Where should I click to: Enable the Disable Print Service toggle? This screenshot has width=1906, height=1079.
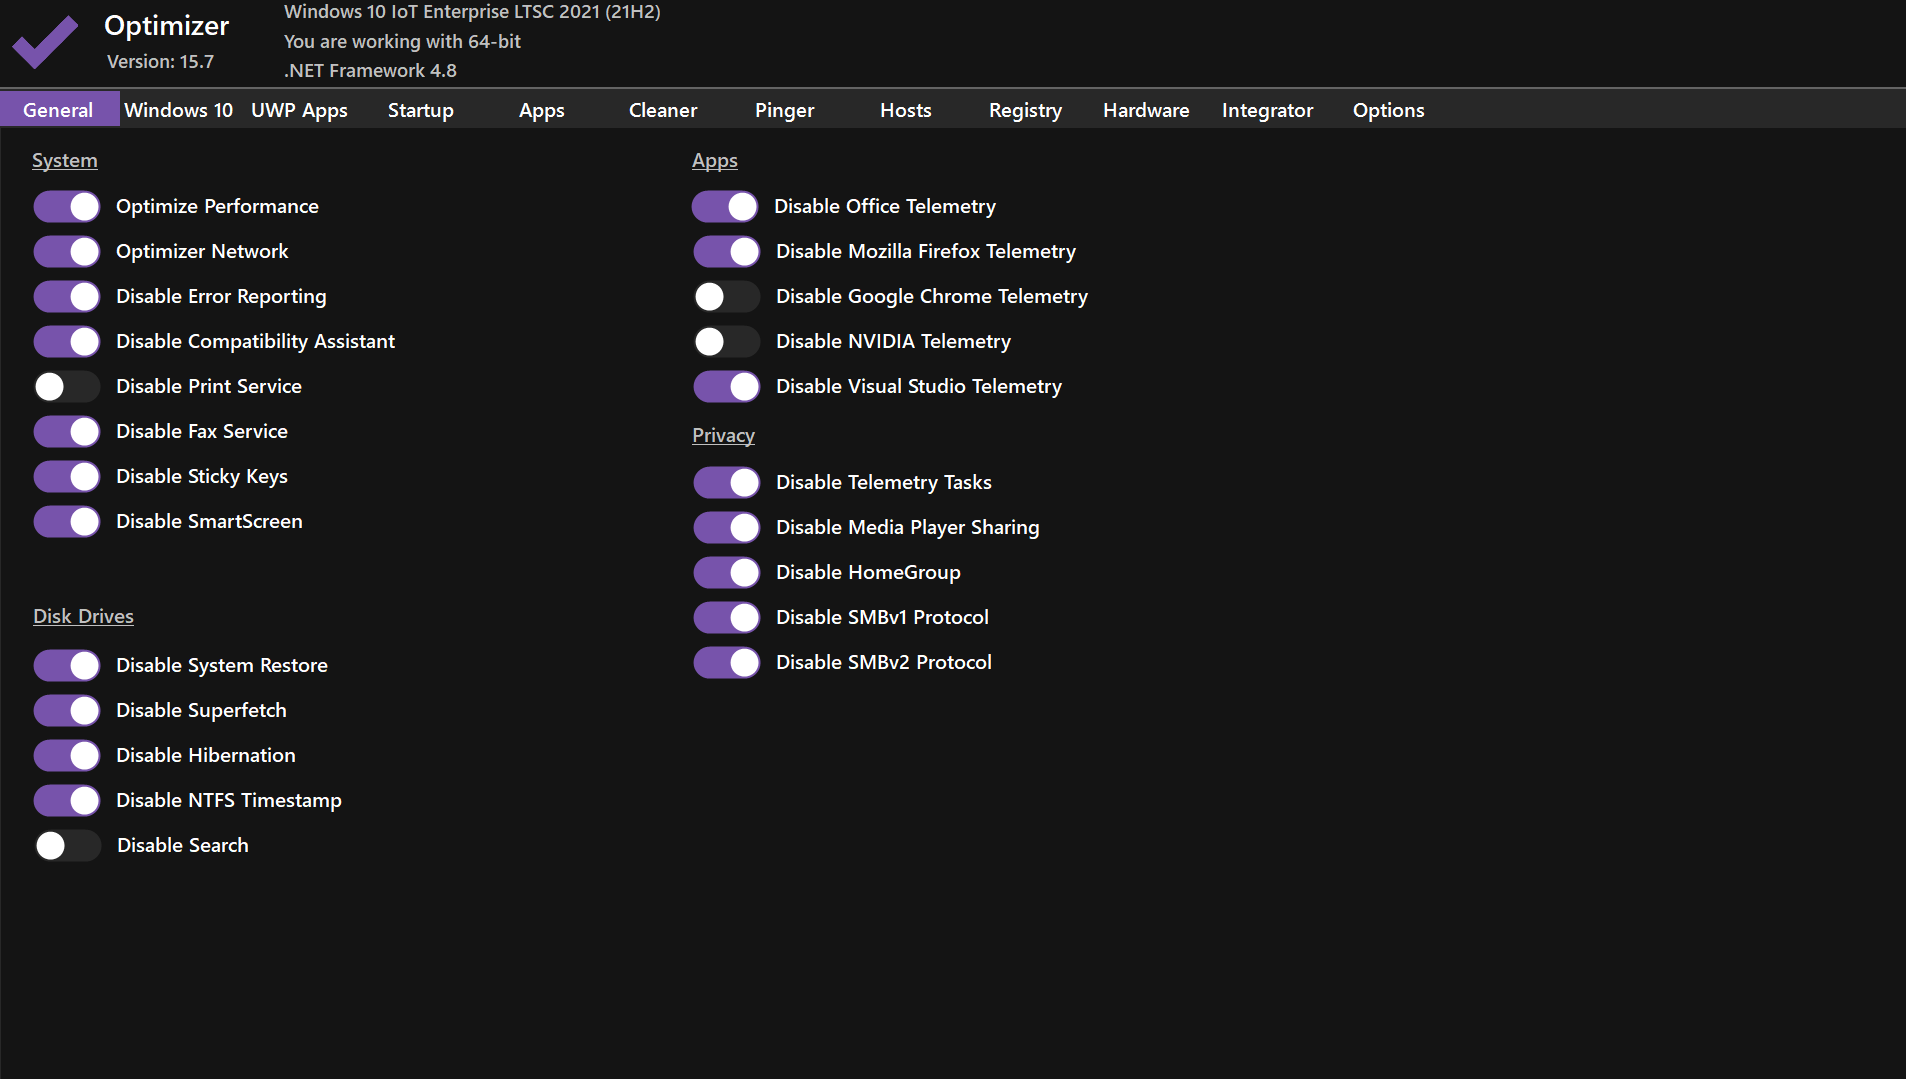pos(66,386)
